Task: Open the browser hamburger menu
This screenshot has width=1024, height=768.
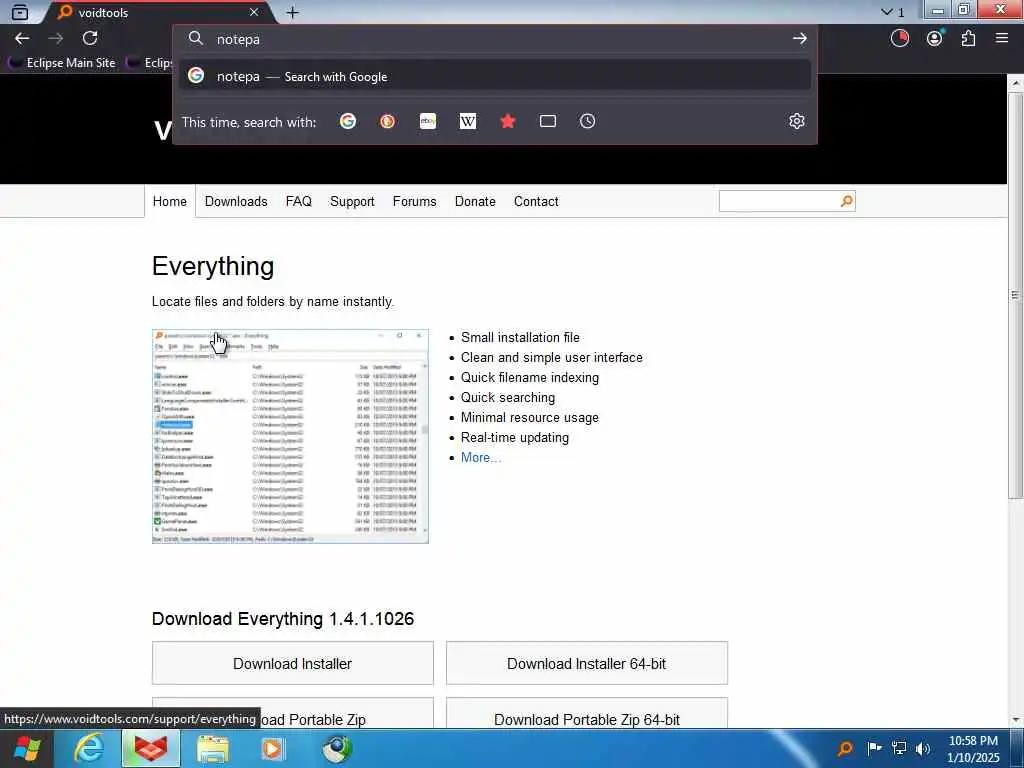Action: [1002, 39]
